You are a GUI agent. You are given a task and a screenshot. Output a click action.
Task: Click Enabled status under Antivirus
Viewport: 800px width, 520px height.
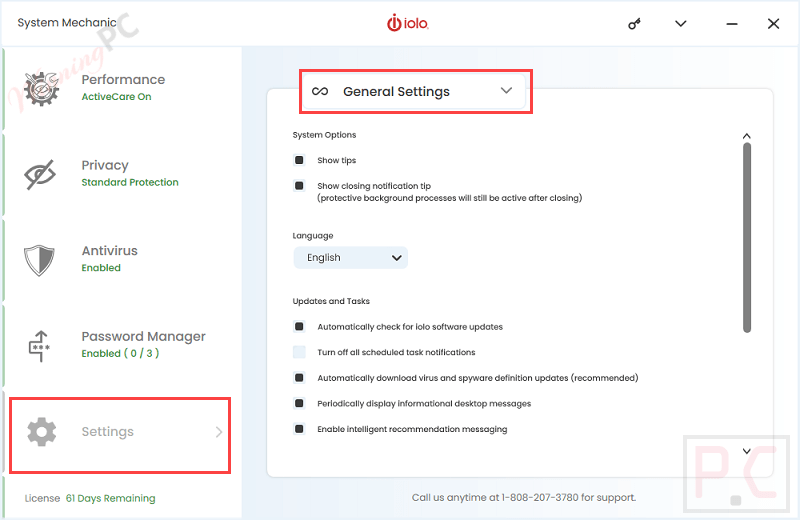pyautogui.click(x=101, y=268)
